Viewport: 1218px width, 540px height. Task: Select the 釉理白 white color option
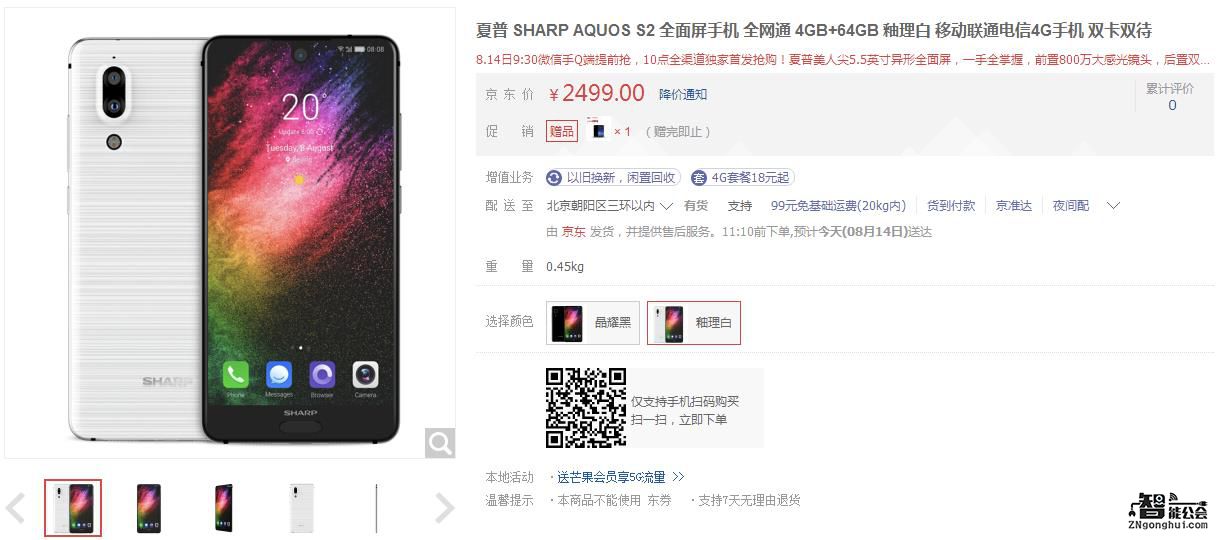694,323
